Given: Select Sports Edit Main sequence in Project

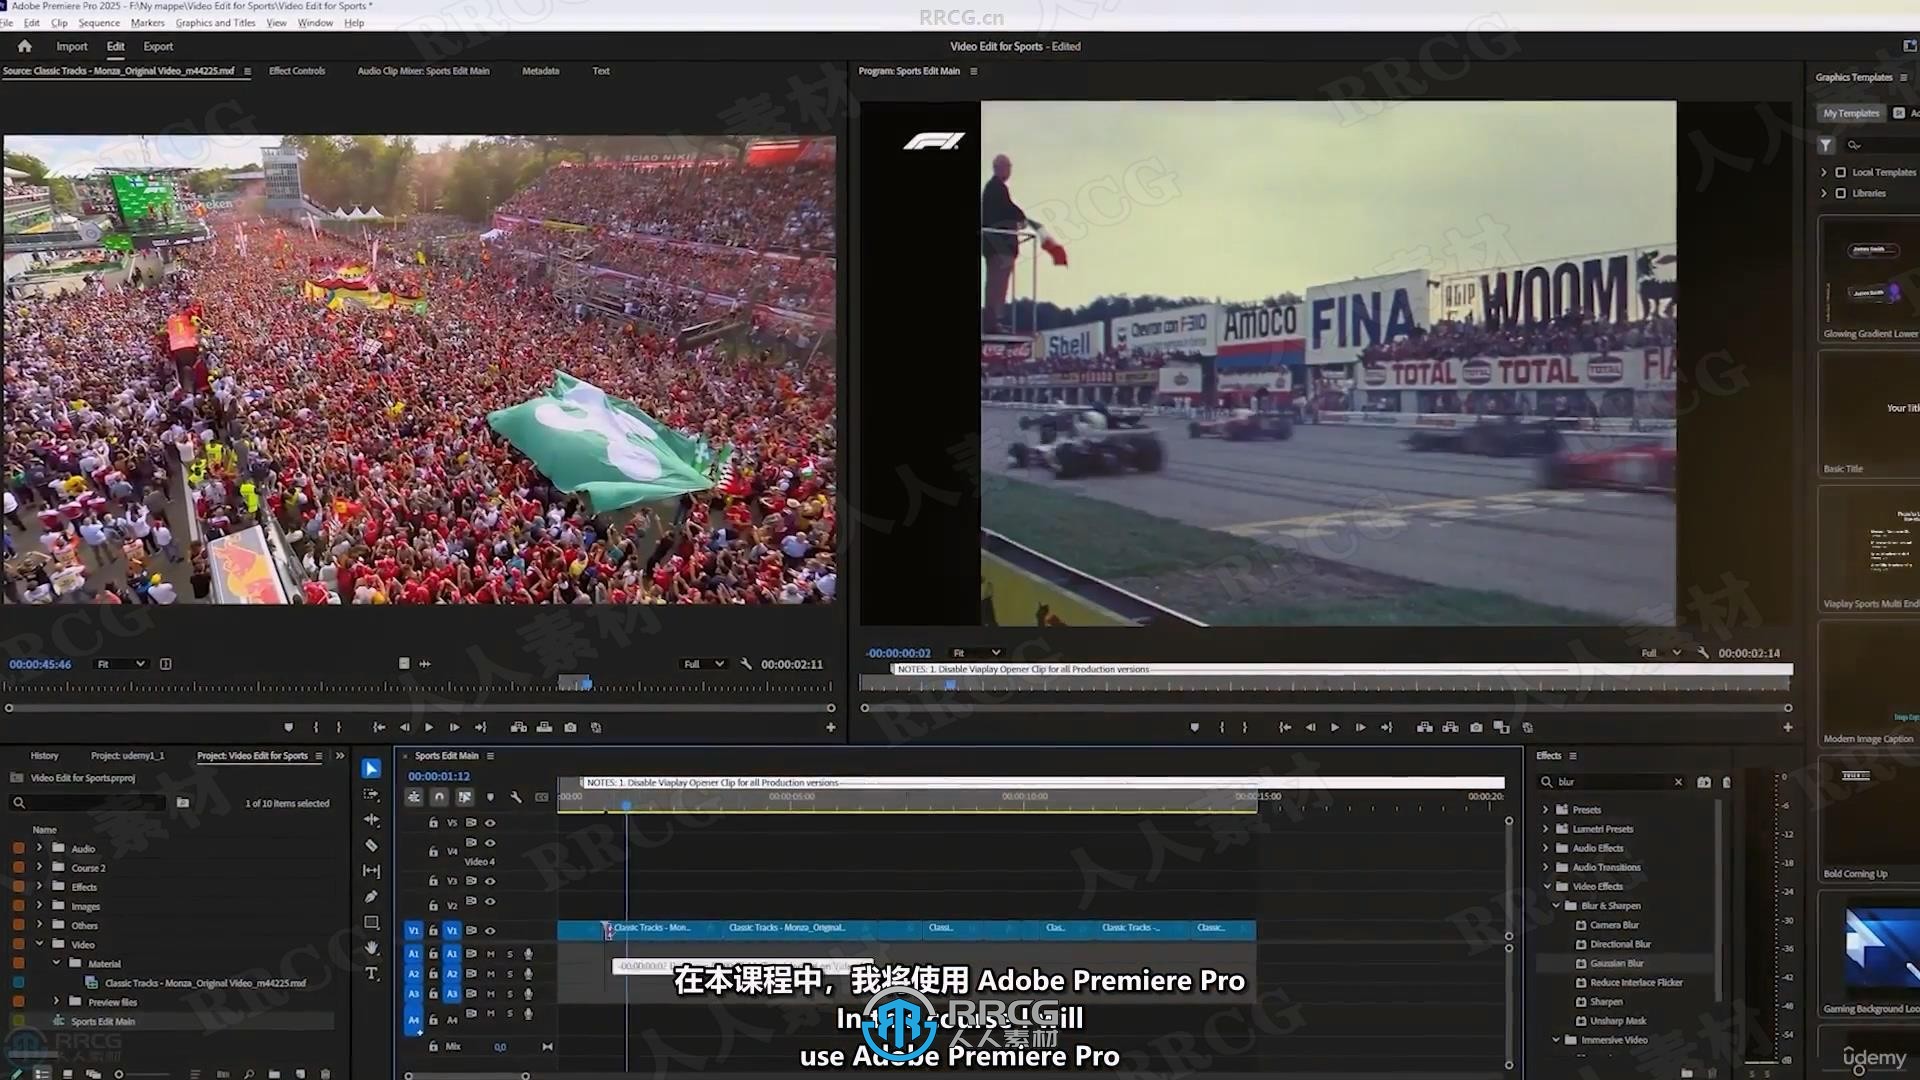Looking at the screenshot, I should [103, 1021].
